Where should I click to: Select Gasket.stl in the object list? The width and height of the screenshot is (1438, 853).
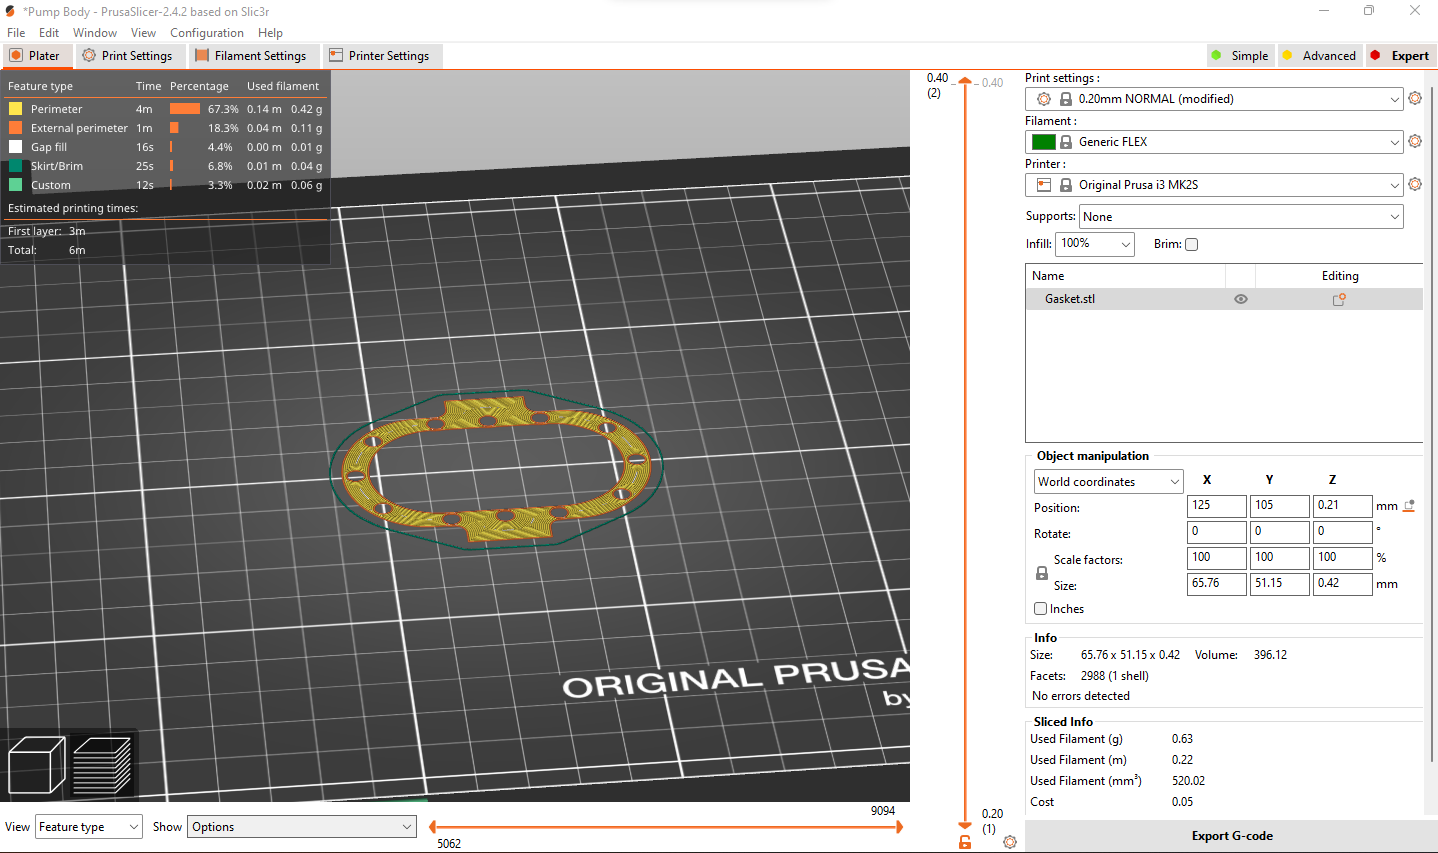click(1069, 299)
